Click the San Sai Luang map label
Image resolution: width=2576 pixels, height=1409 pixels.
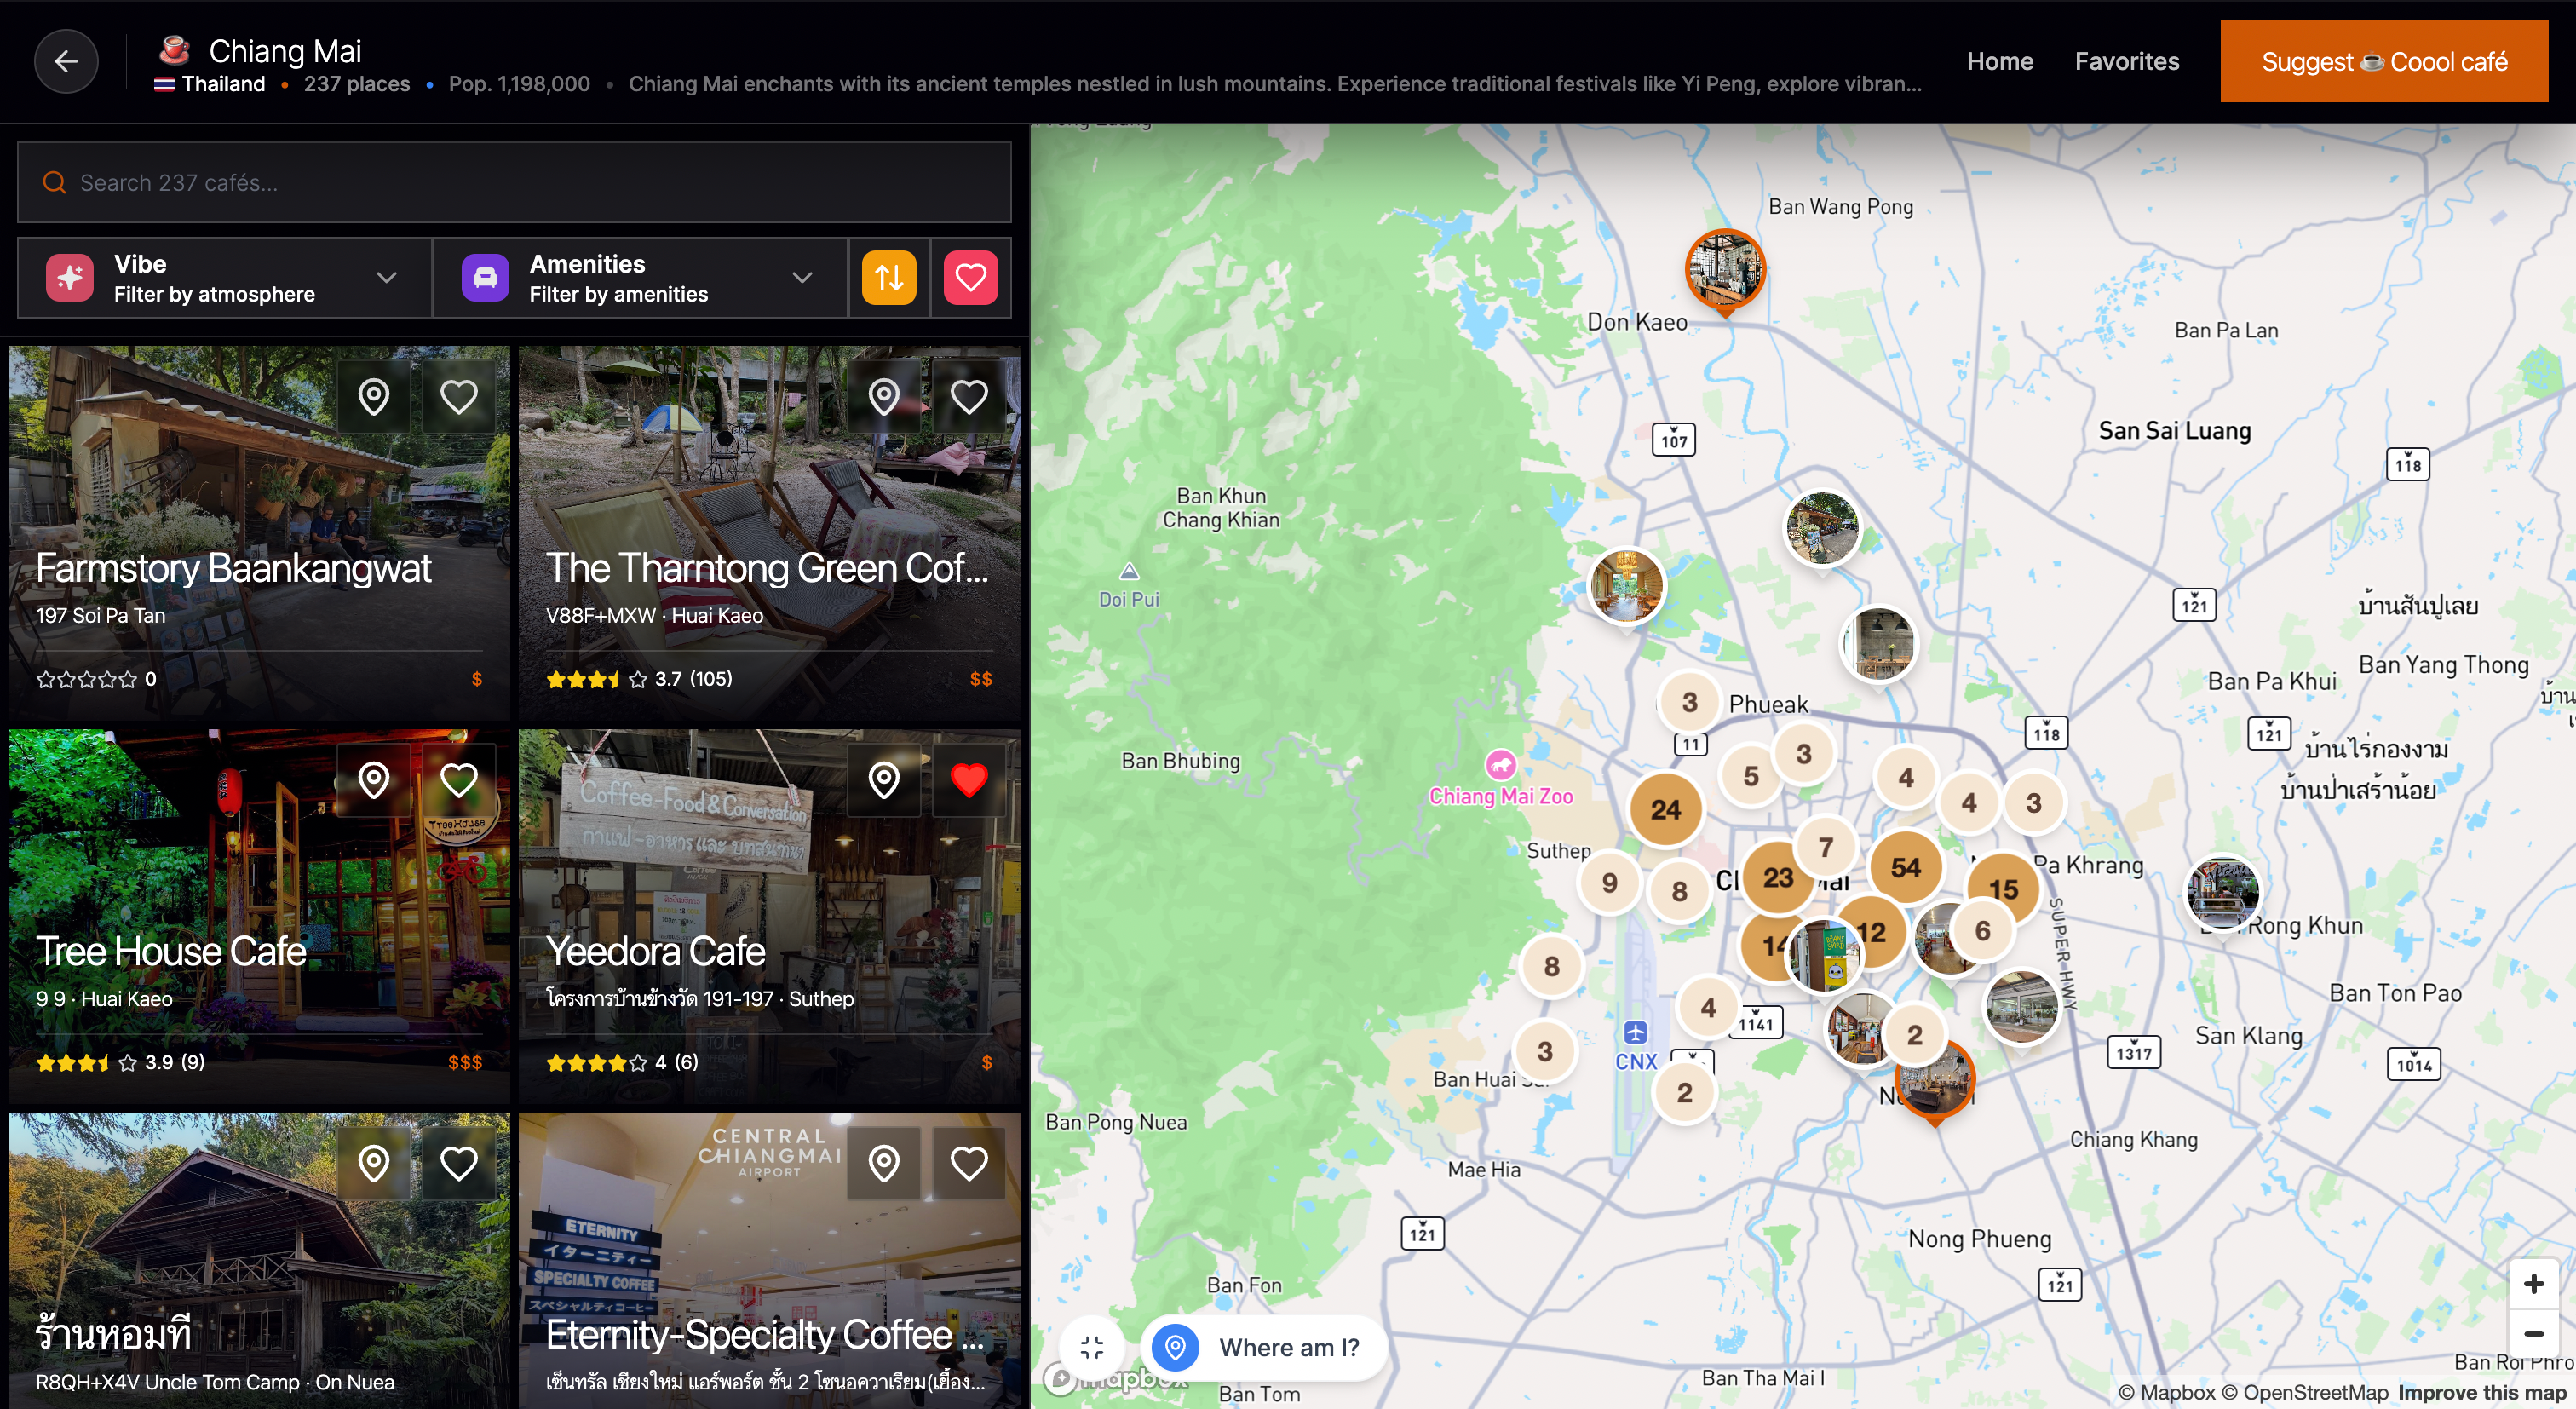tap(2174, 431)
